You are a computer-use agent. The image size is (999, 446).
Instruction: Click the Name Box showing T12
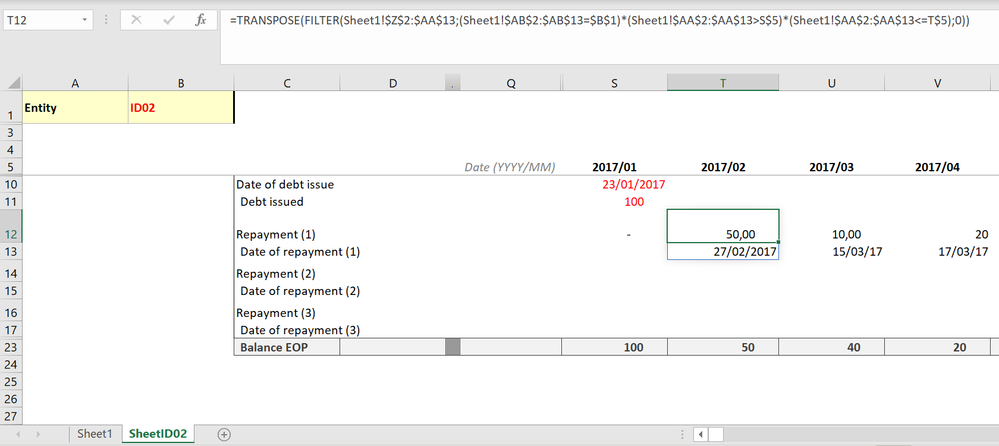tap(40, 20)
